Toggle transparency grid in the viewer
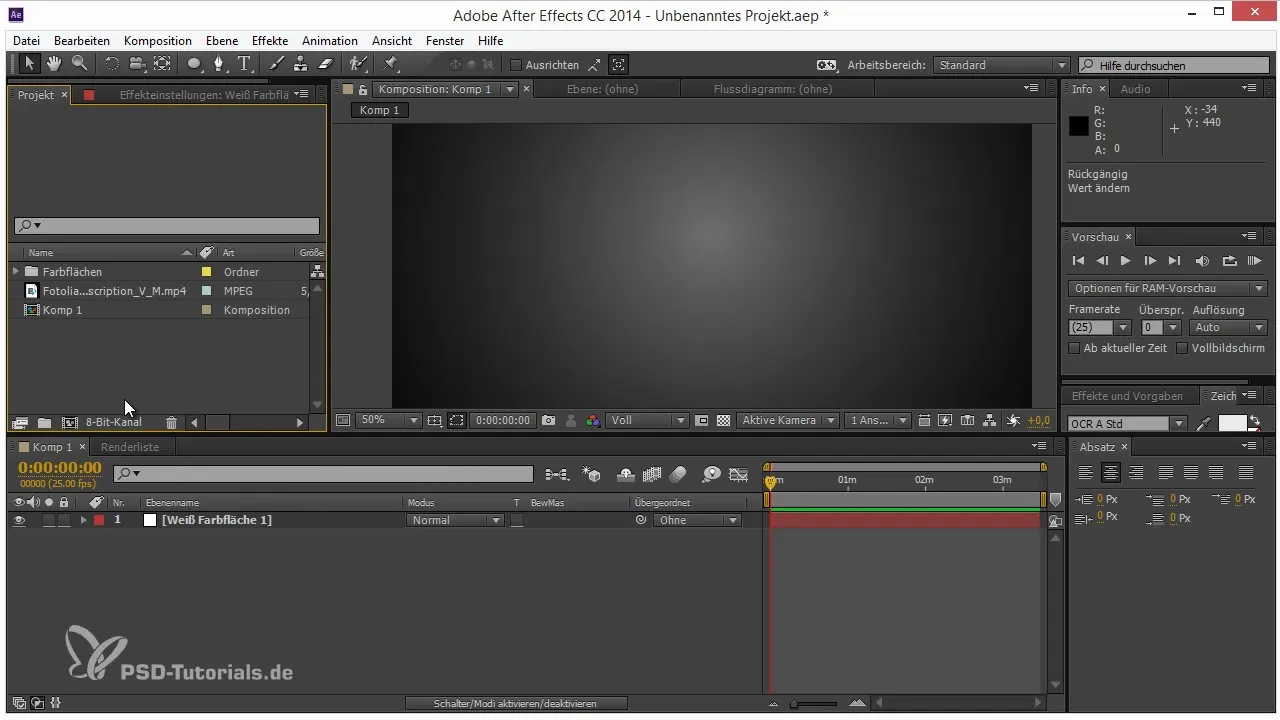The image size is (1280, 720). pyautogui.click(x=723, y=421)
